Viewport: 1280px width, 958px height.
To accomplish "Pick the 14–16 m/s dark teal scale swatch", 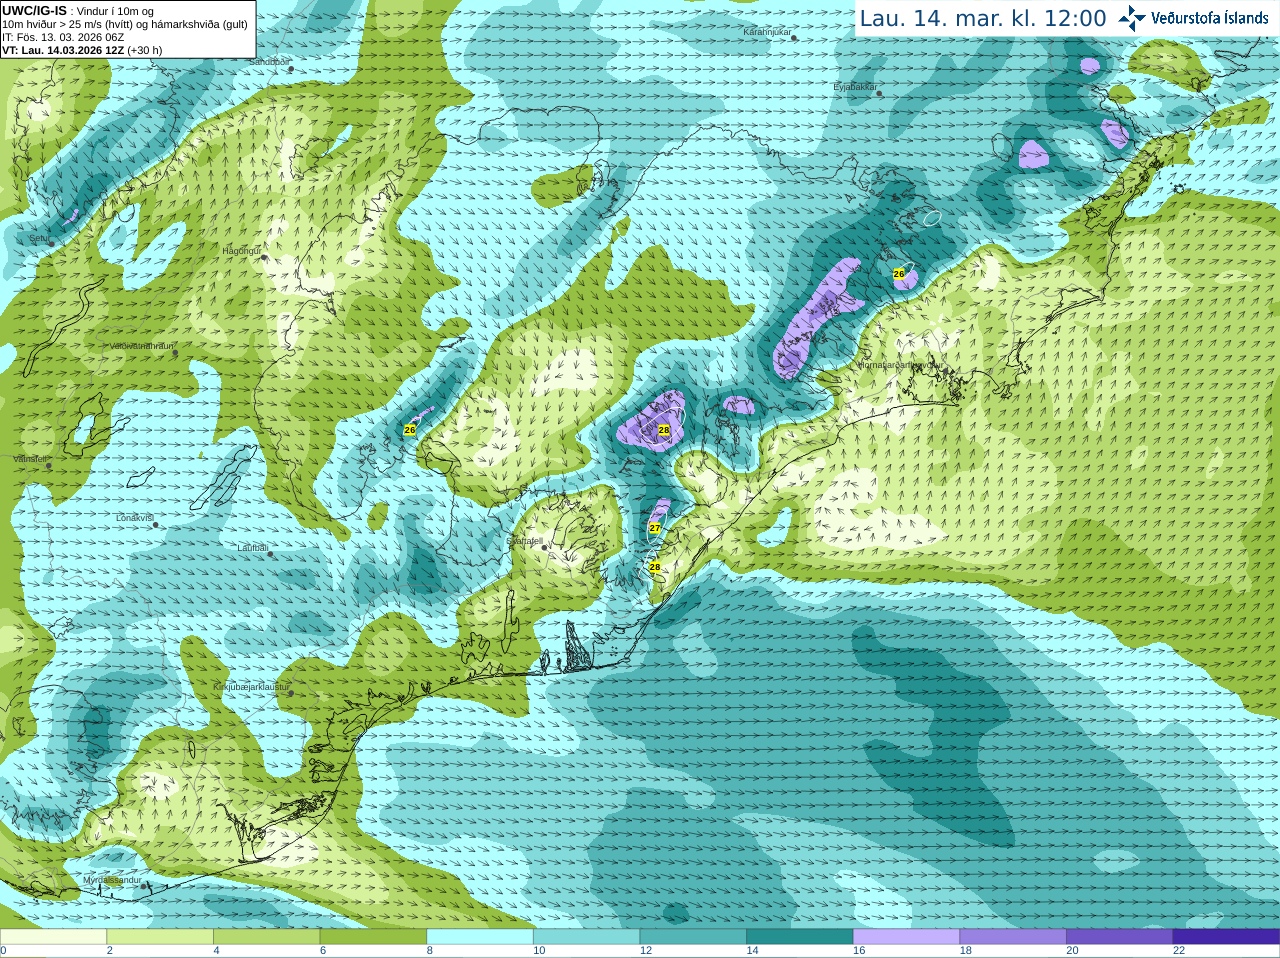I will pos(800,936).
